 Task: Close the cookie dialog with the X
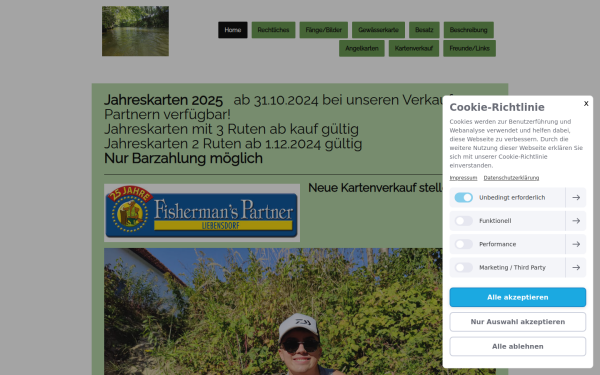click(586, 103)
